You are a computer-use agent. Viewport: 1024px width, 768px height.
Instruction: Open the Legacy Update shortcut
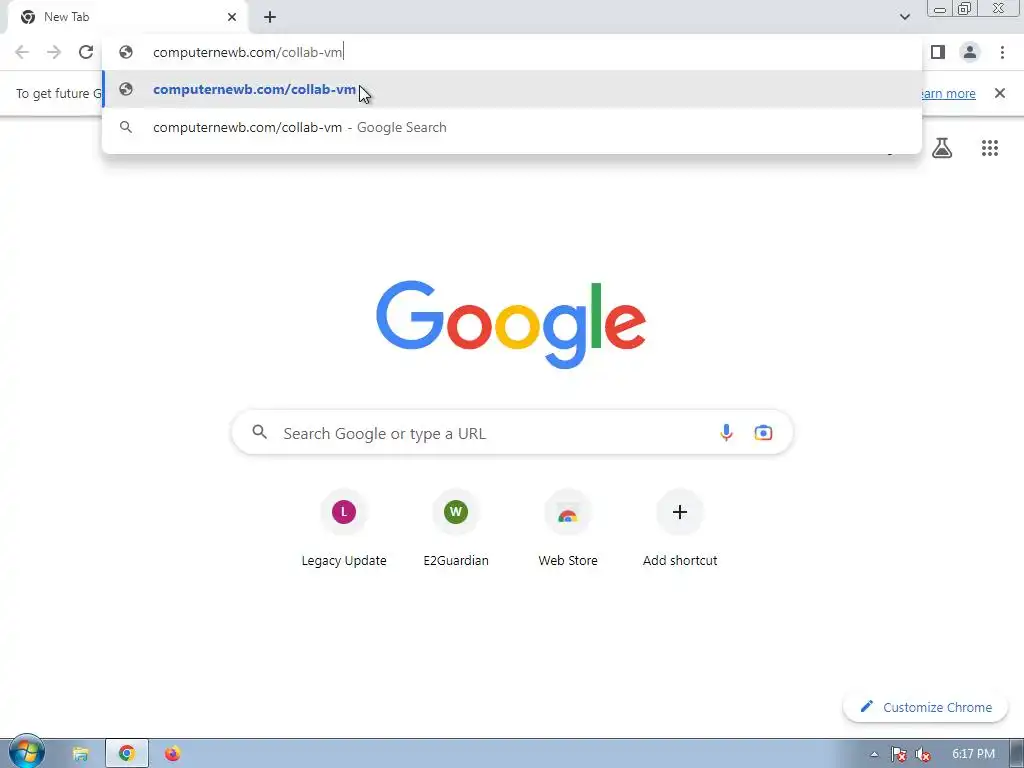pyautogui.click(x=344, y=530)
